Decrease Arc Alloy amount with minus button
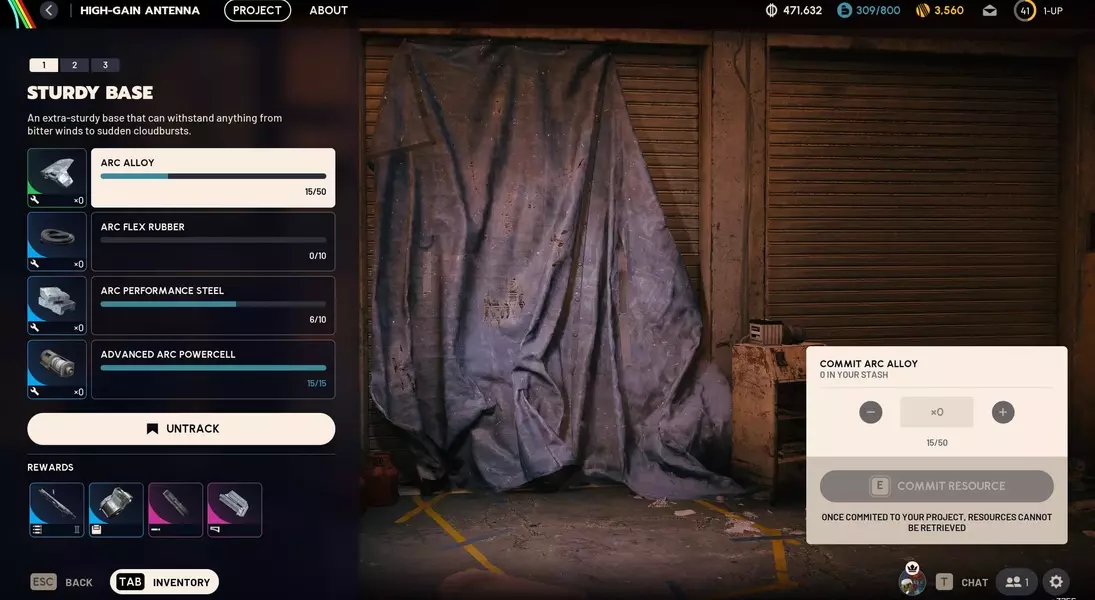The image size is (1095, 600). (871, 412)
